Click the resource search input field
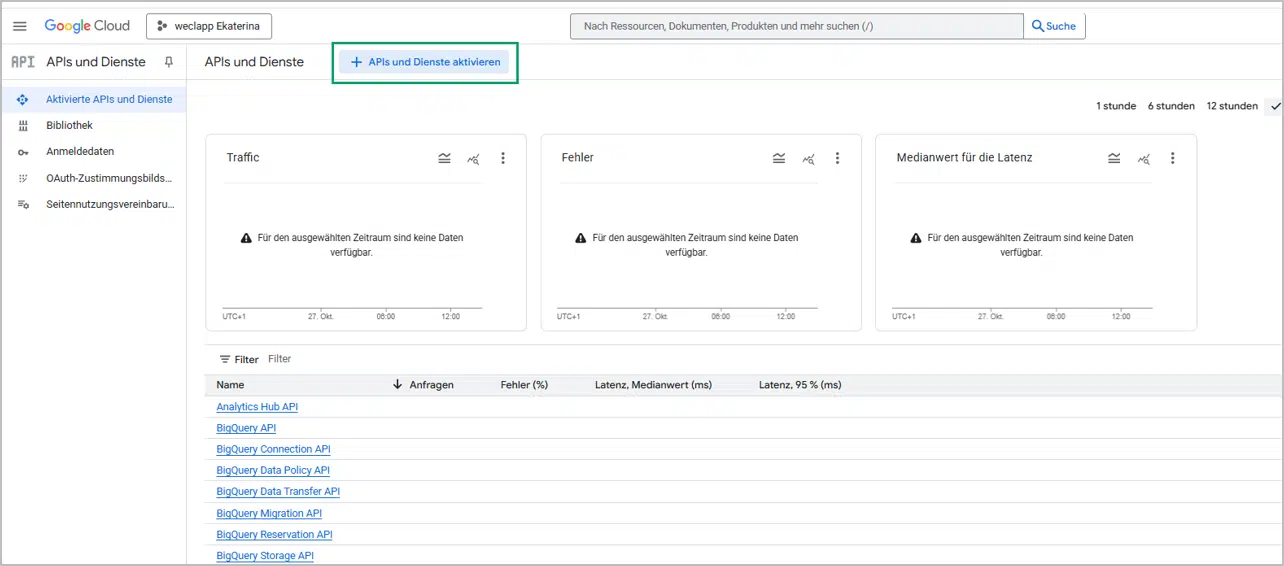This screenshot has height=566, width=1284. 796,26
